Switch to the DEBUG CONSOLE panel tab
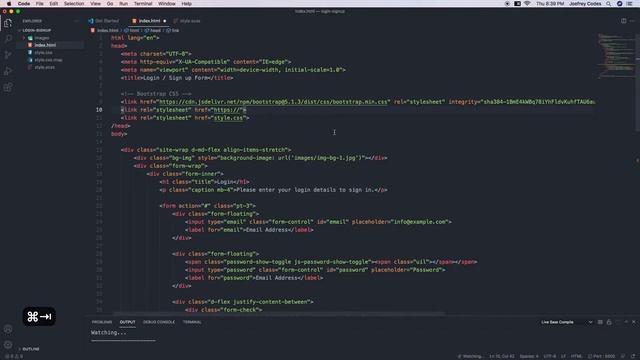 click(x=159, y=322)
